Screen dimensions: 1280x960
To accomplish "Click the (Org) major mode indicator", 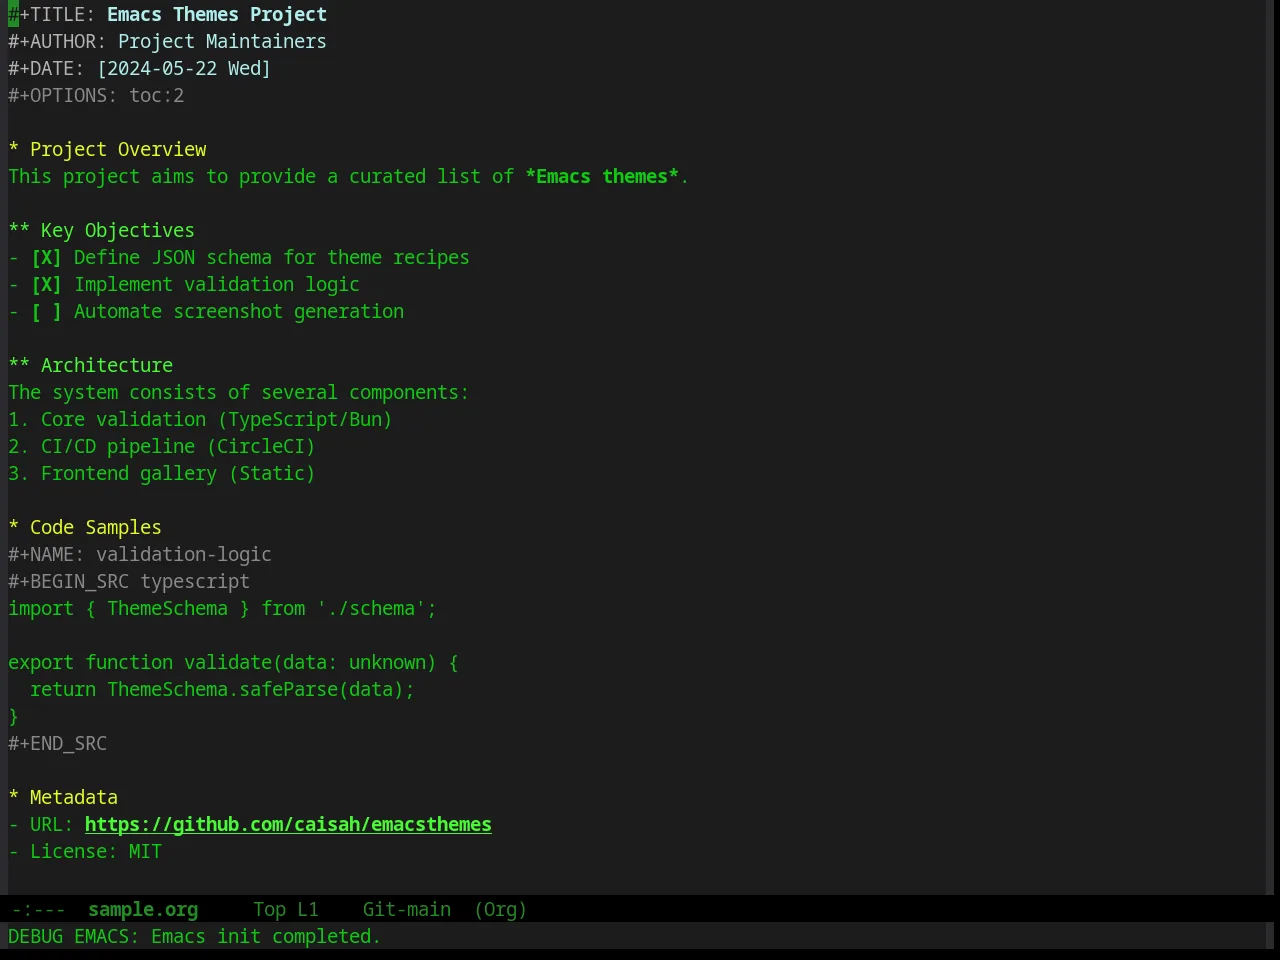I will (x=500, y=910).
